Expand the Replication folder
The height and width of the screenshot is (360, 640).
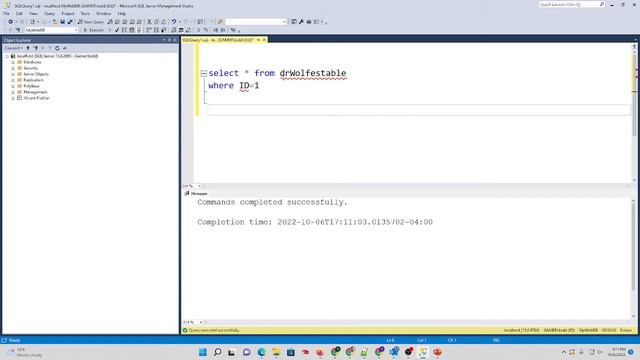pos(13,80)
